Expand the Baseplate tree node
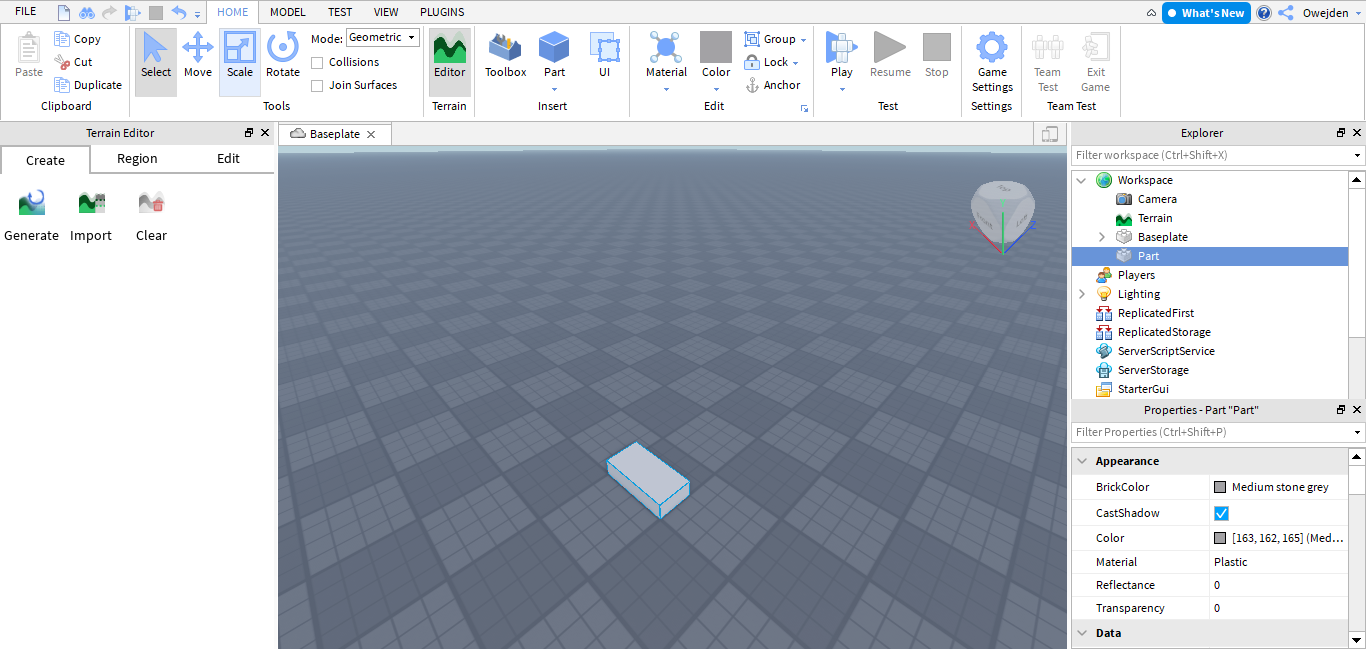 [1102, 237]
